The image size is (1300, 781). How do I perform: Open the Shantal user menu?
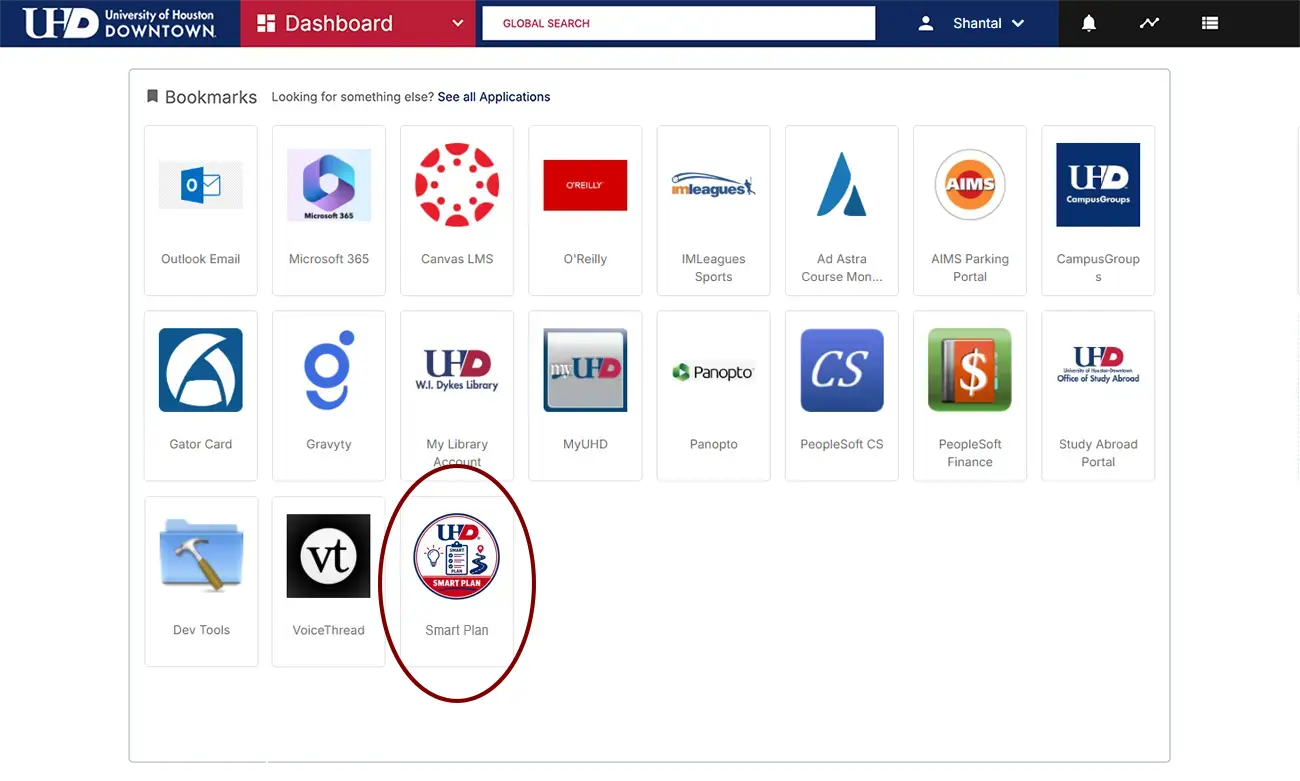coord(972,23)
